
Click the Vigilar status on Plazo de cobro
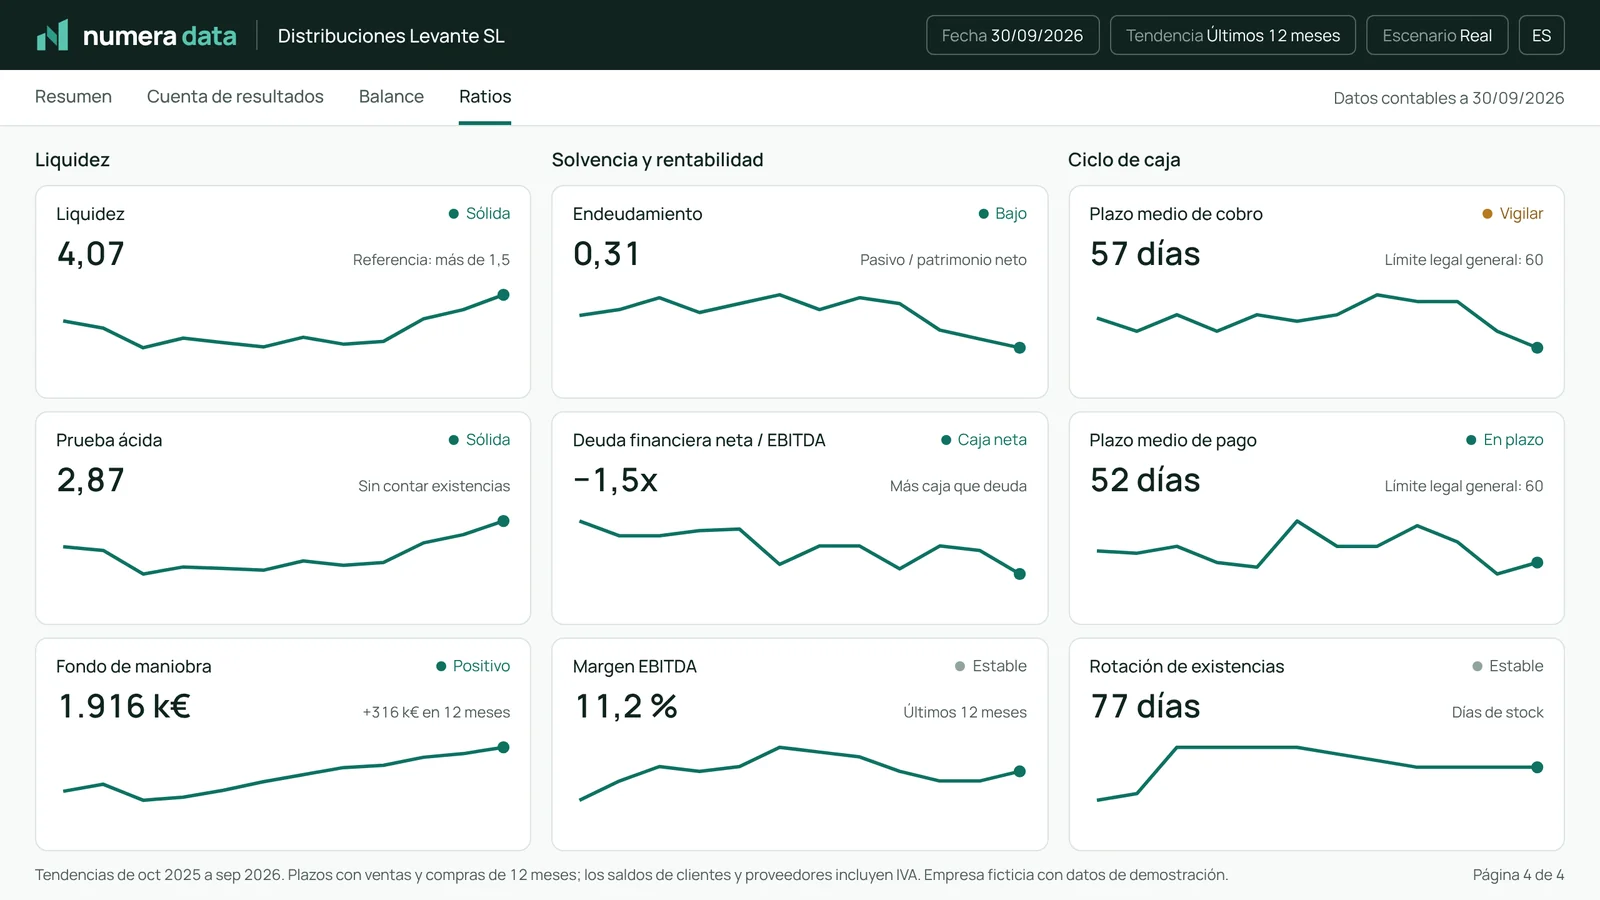tap(1512, 213)
